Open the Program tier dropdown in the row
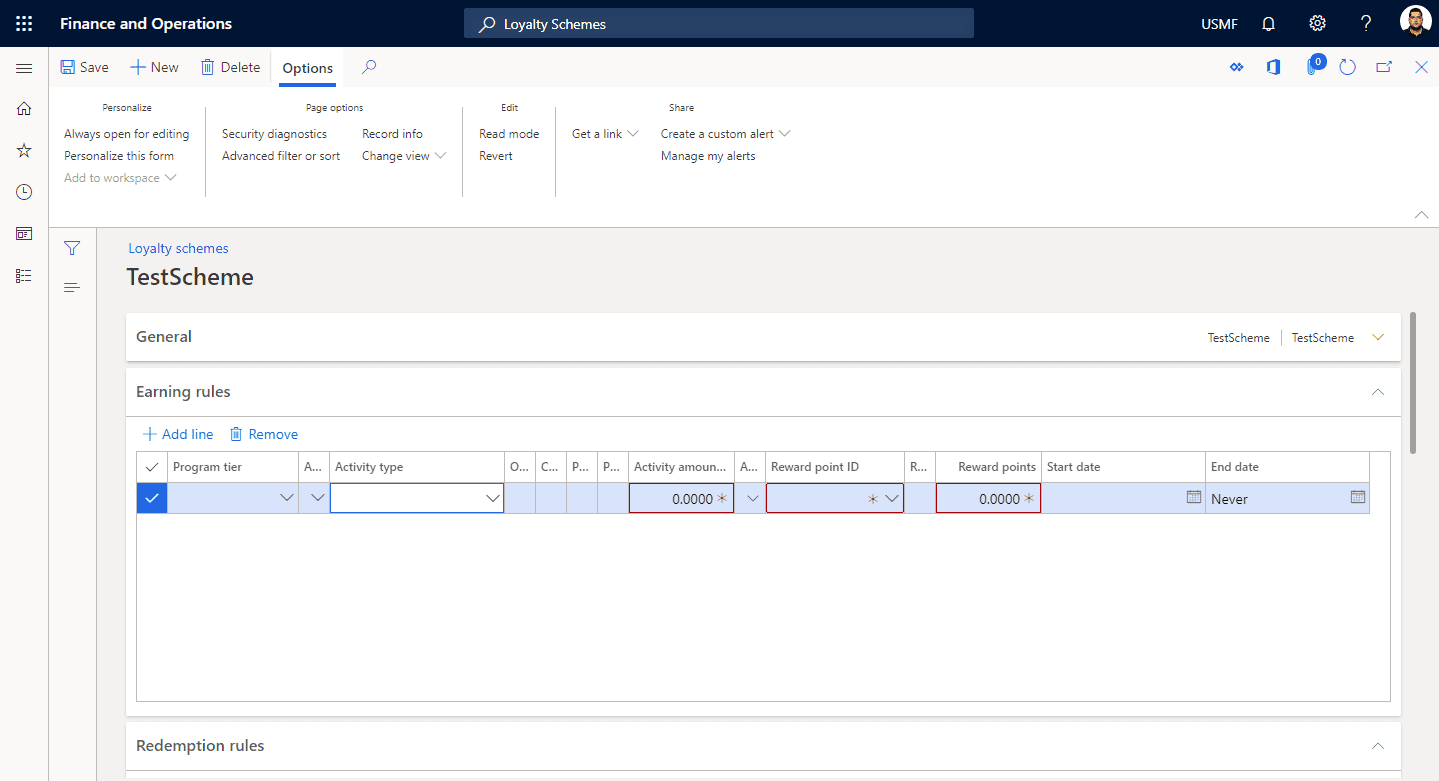Screen dimensions: 1439x781 [287, 498]
